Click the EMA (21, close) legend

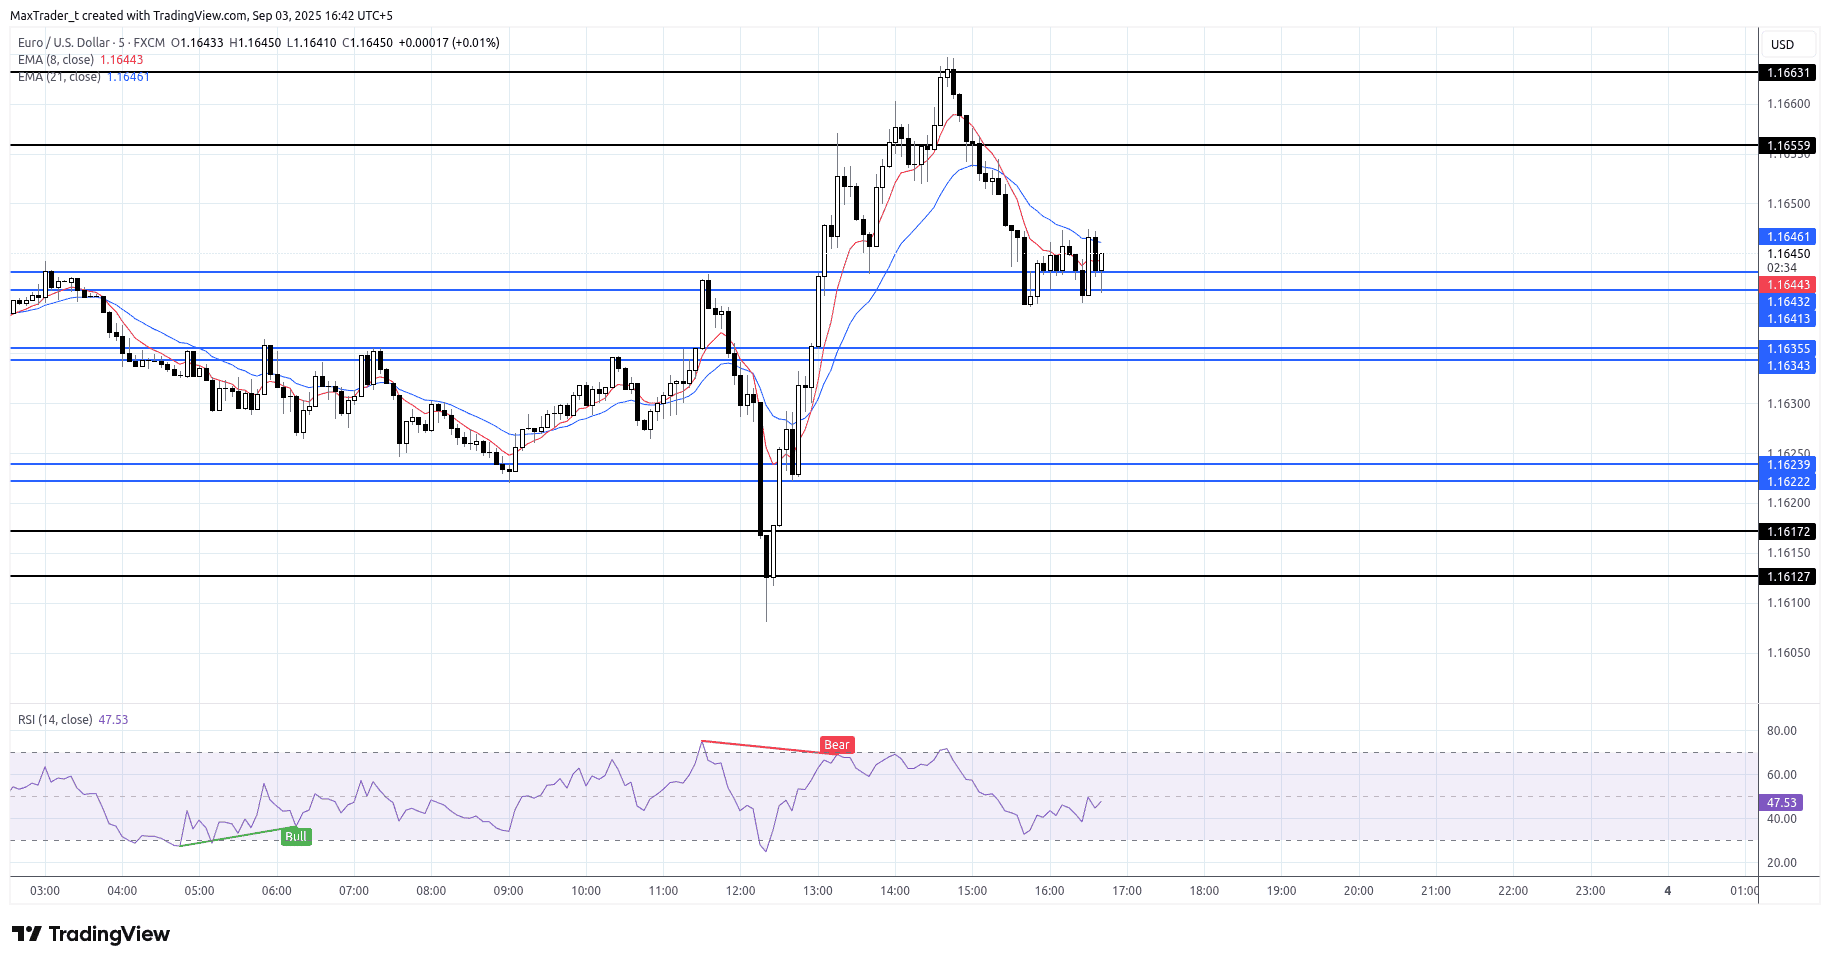(x=59, y=77)
